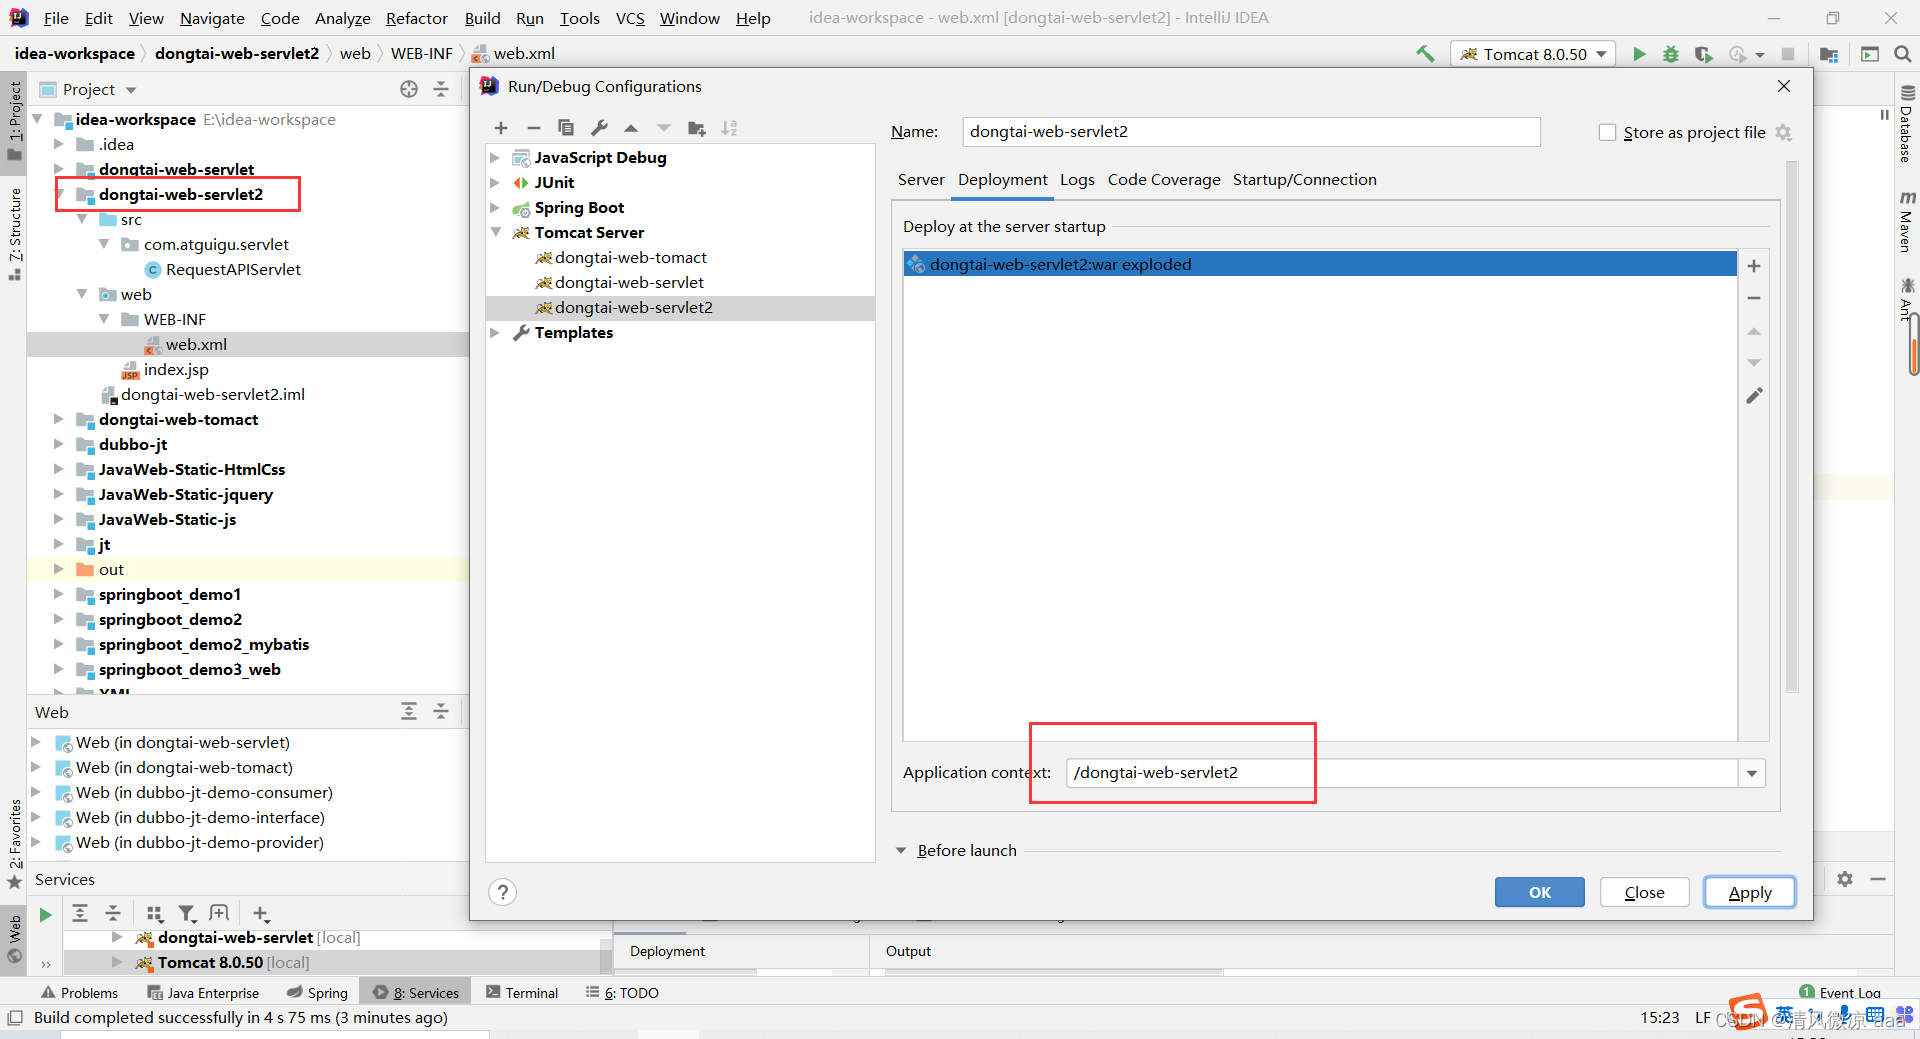Switch to Logs tab
The width and height of the screenshot is (1920, 1039).
coord(1077,180)
